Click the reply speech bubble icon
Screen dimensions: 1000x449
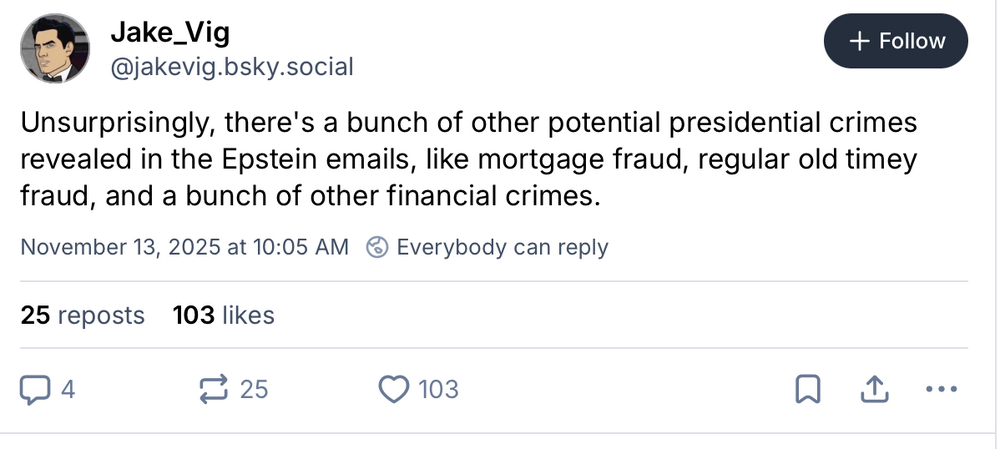(36, 388)
